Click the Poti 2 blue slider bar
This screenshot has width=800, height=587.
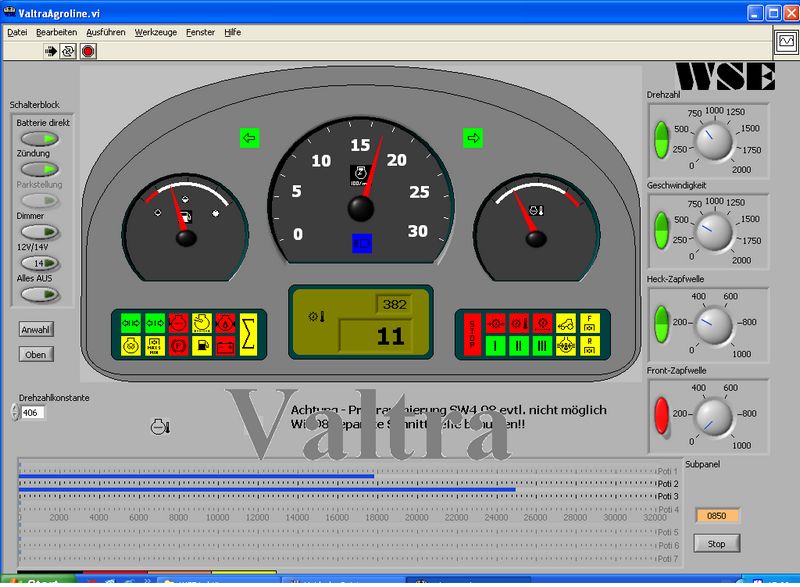[x=196, y=476]
